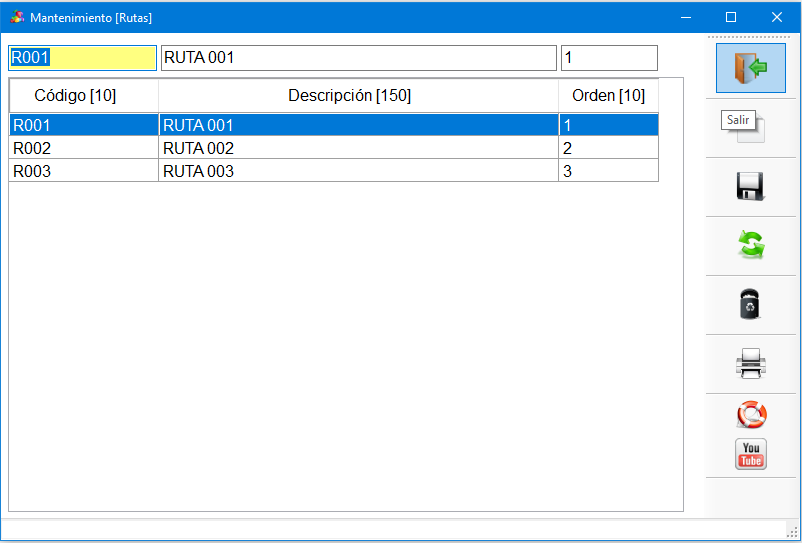802x543 pixels.
Task: Click the order value 3 cell
Action: 609,171
